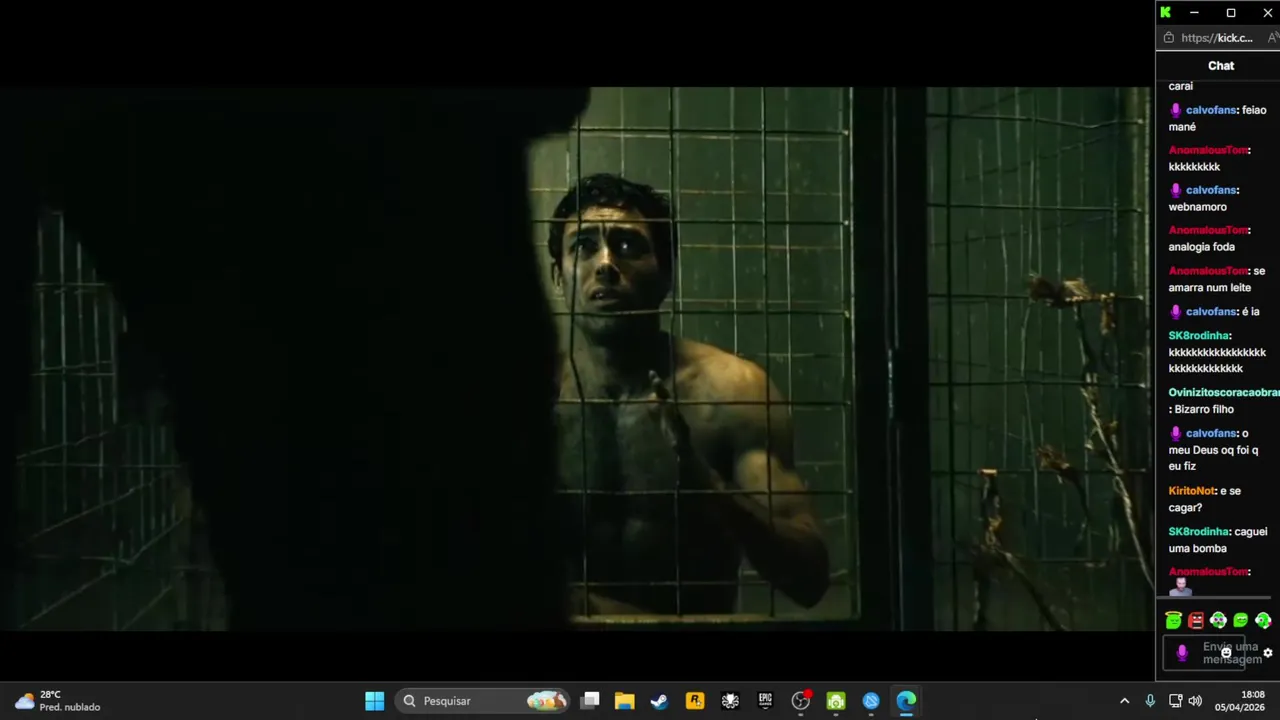
Task: Send the green laughing chat-bubble emote
Action: [x=1241, y=621]
